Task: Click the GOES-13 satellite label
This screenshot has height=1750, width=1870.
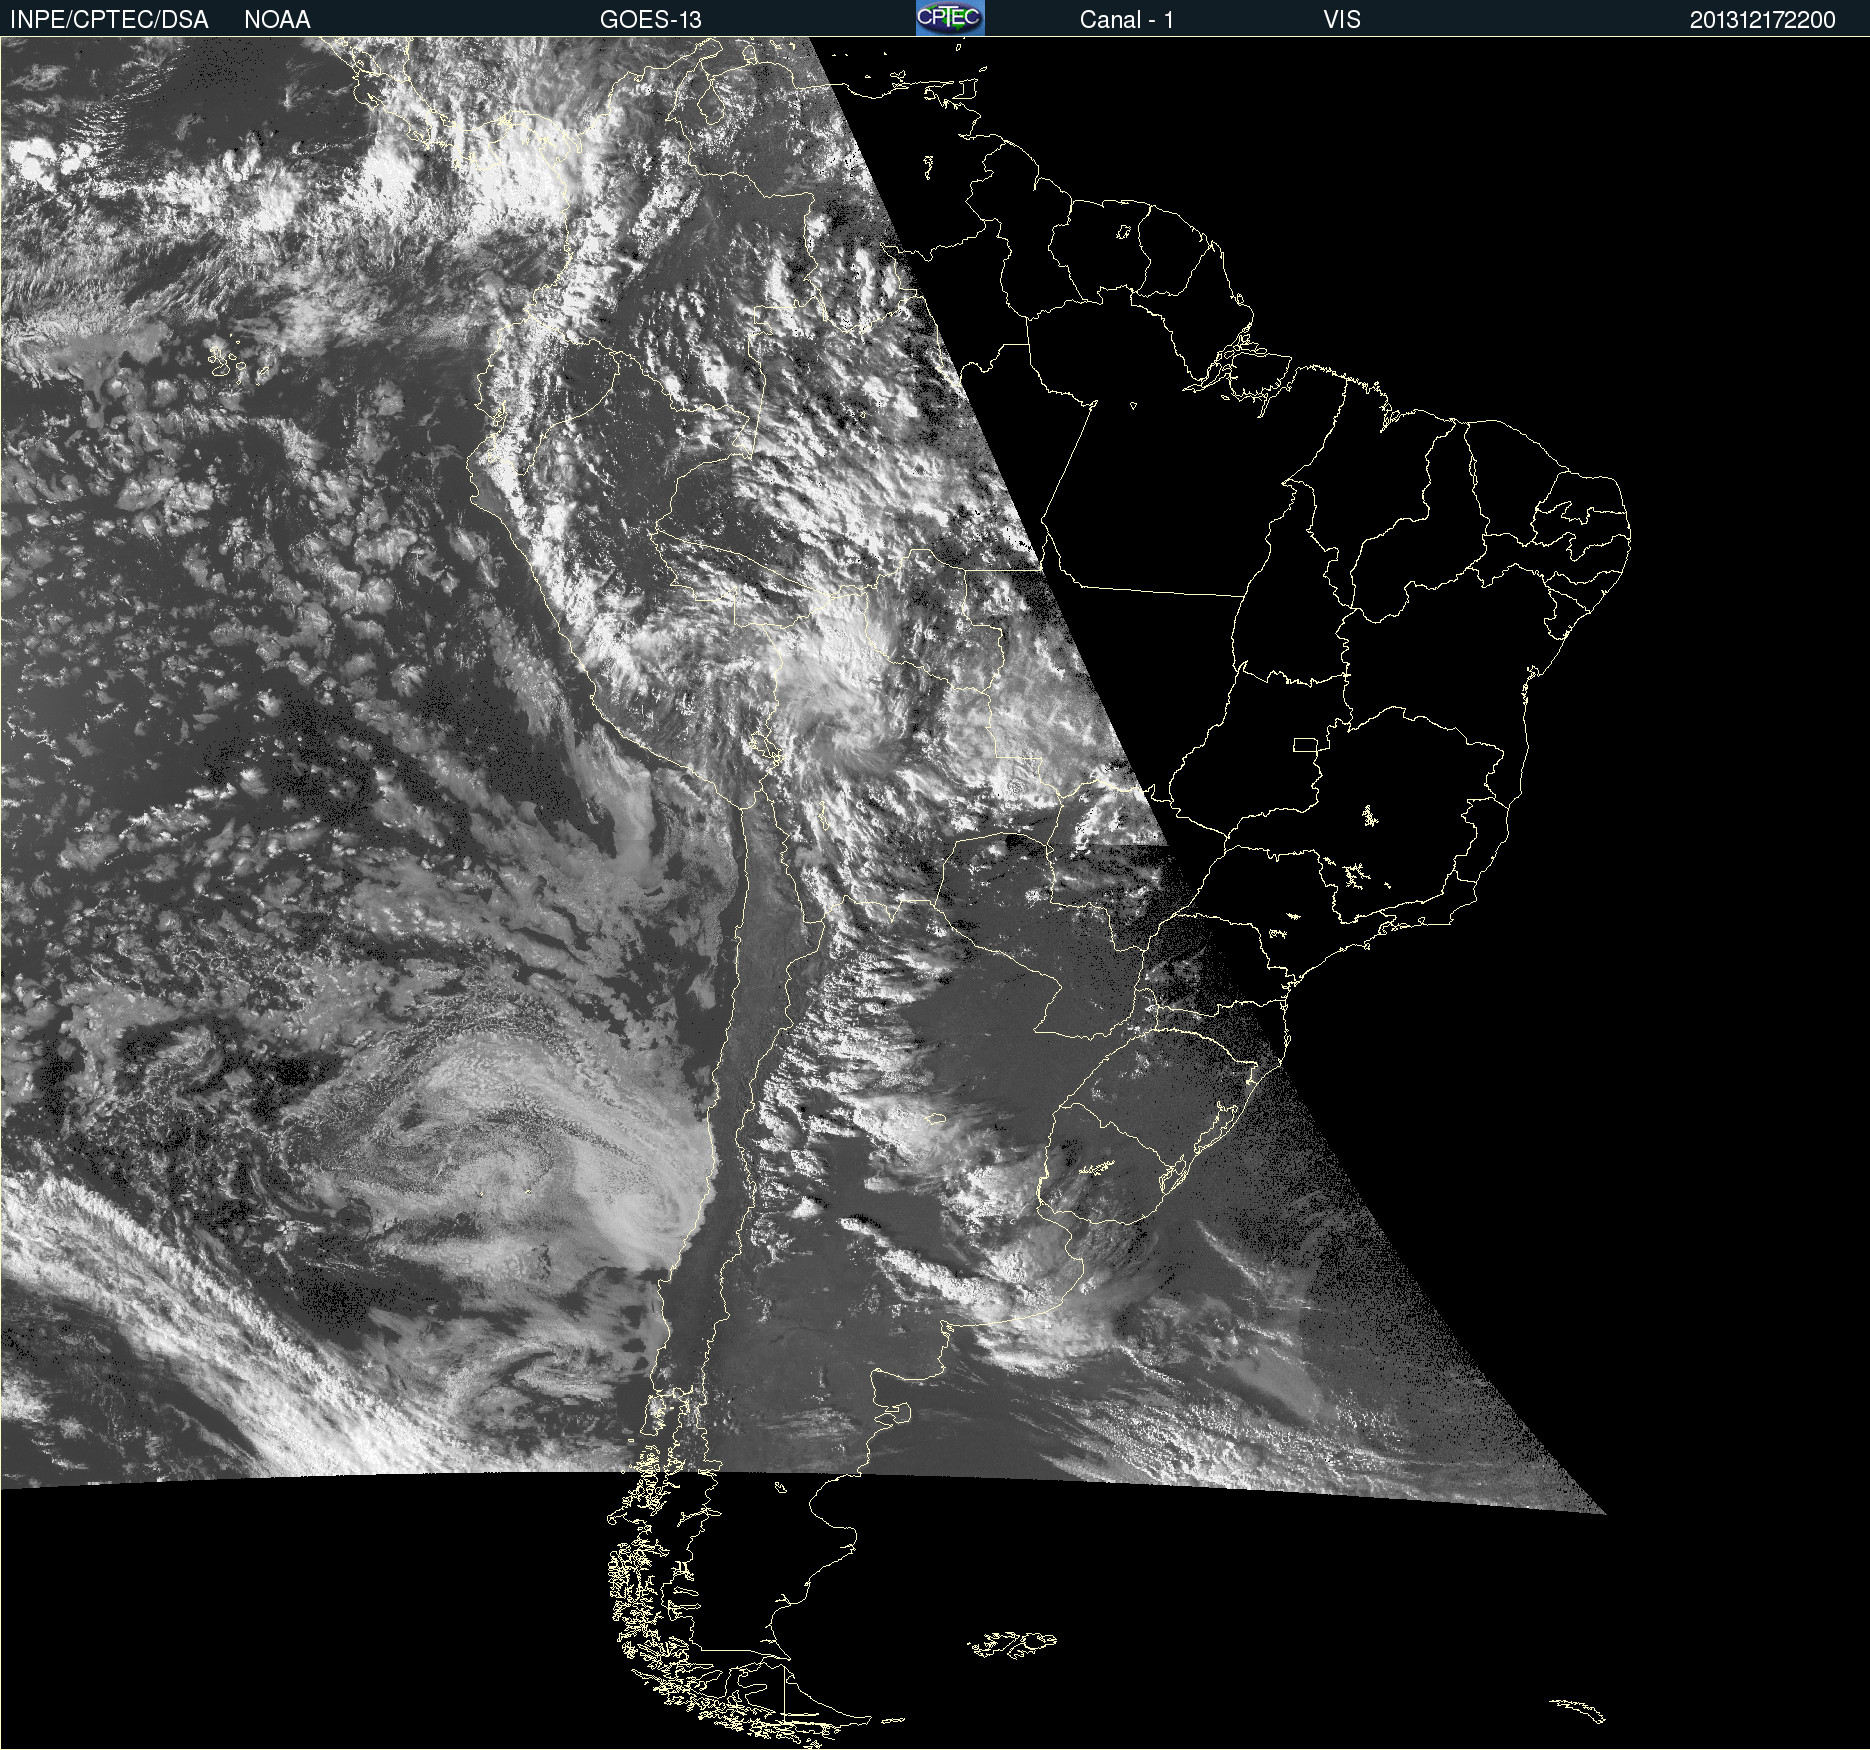Action: pyautogui.click(x=651, y=20)
